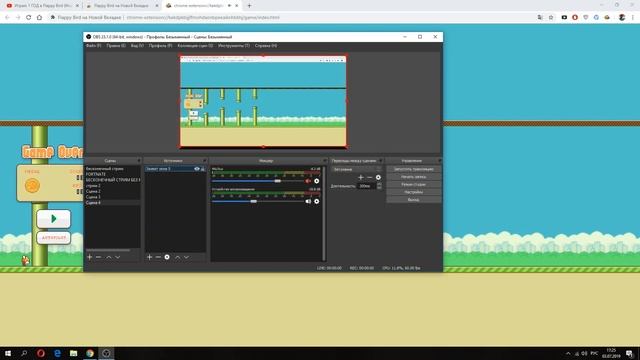Open the Справка menu
The width and height of the screenshot is (640, 360).
point(266,46)
